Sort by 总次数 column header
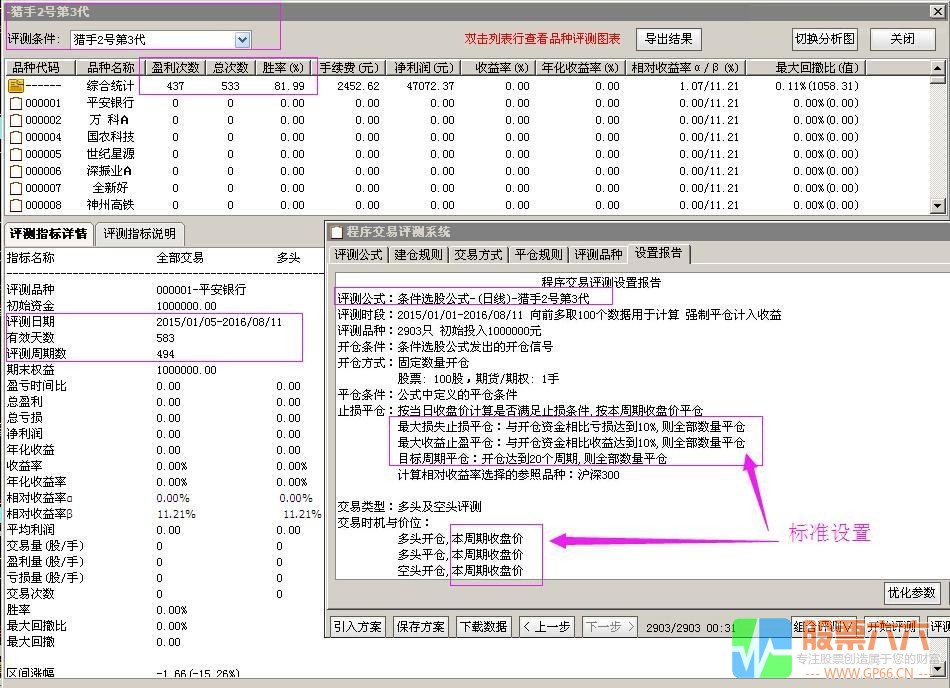This screenshot has width=950, height=688. (x=230, y=67)
